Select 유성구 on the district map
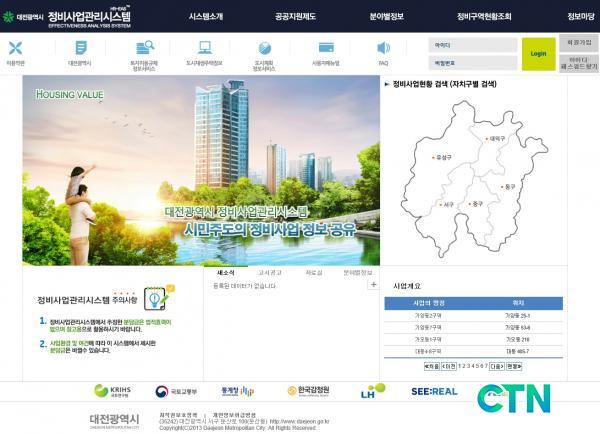Viewport: 600px width, 434px height. 442,157
